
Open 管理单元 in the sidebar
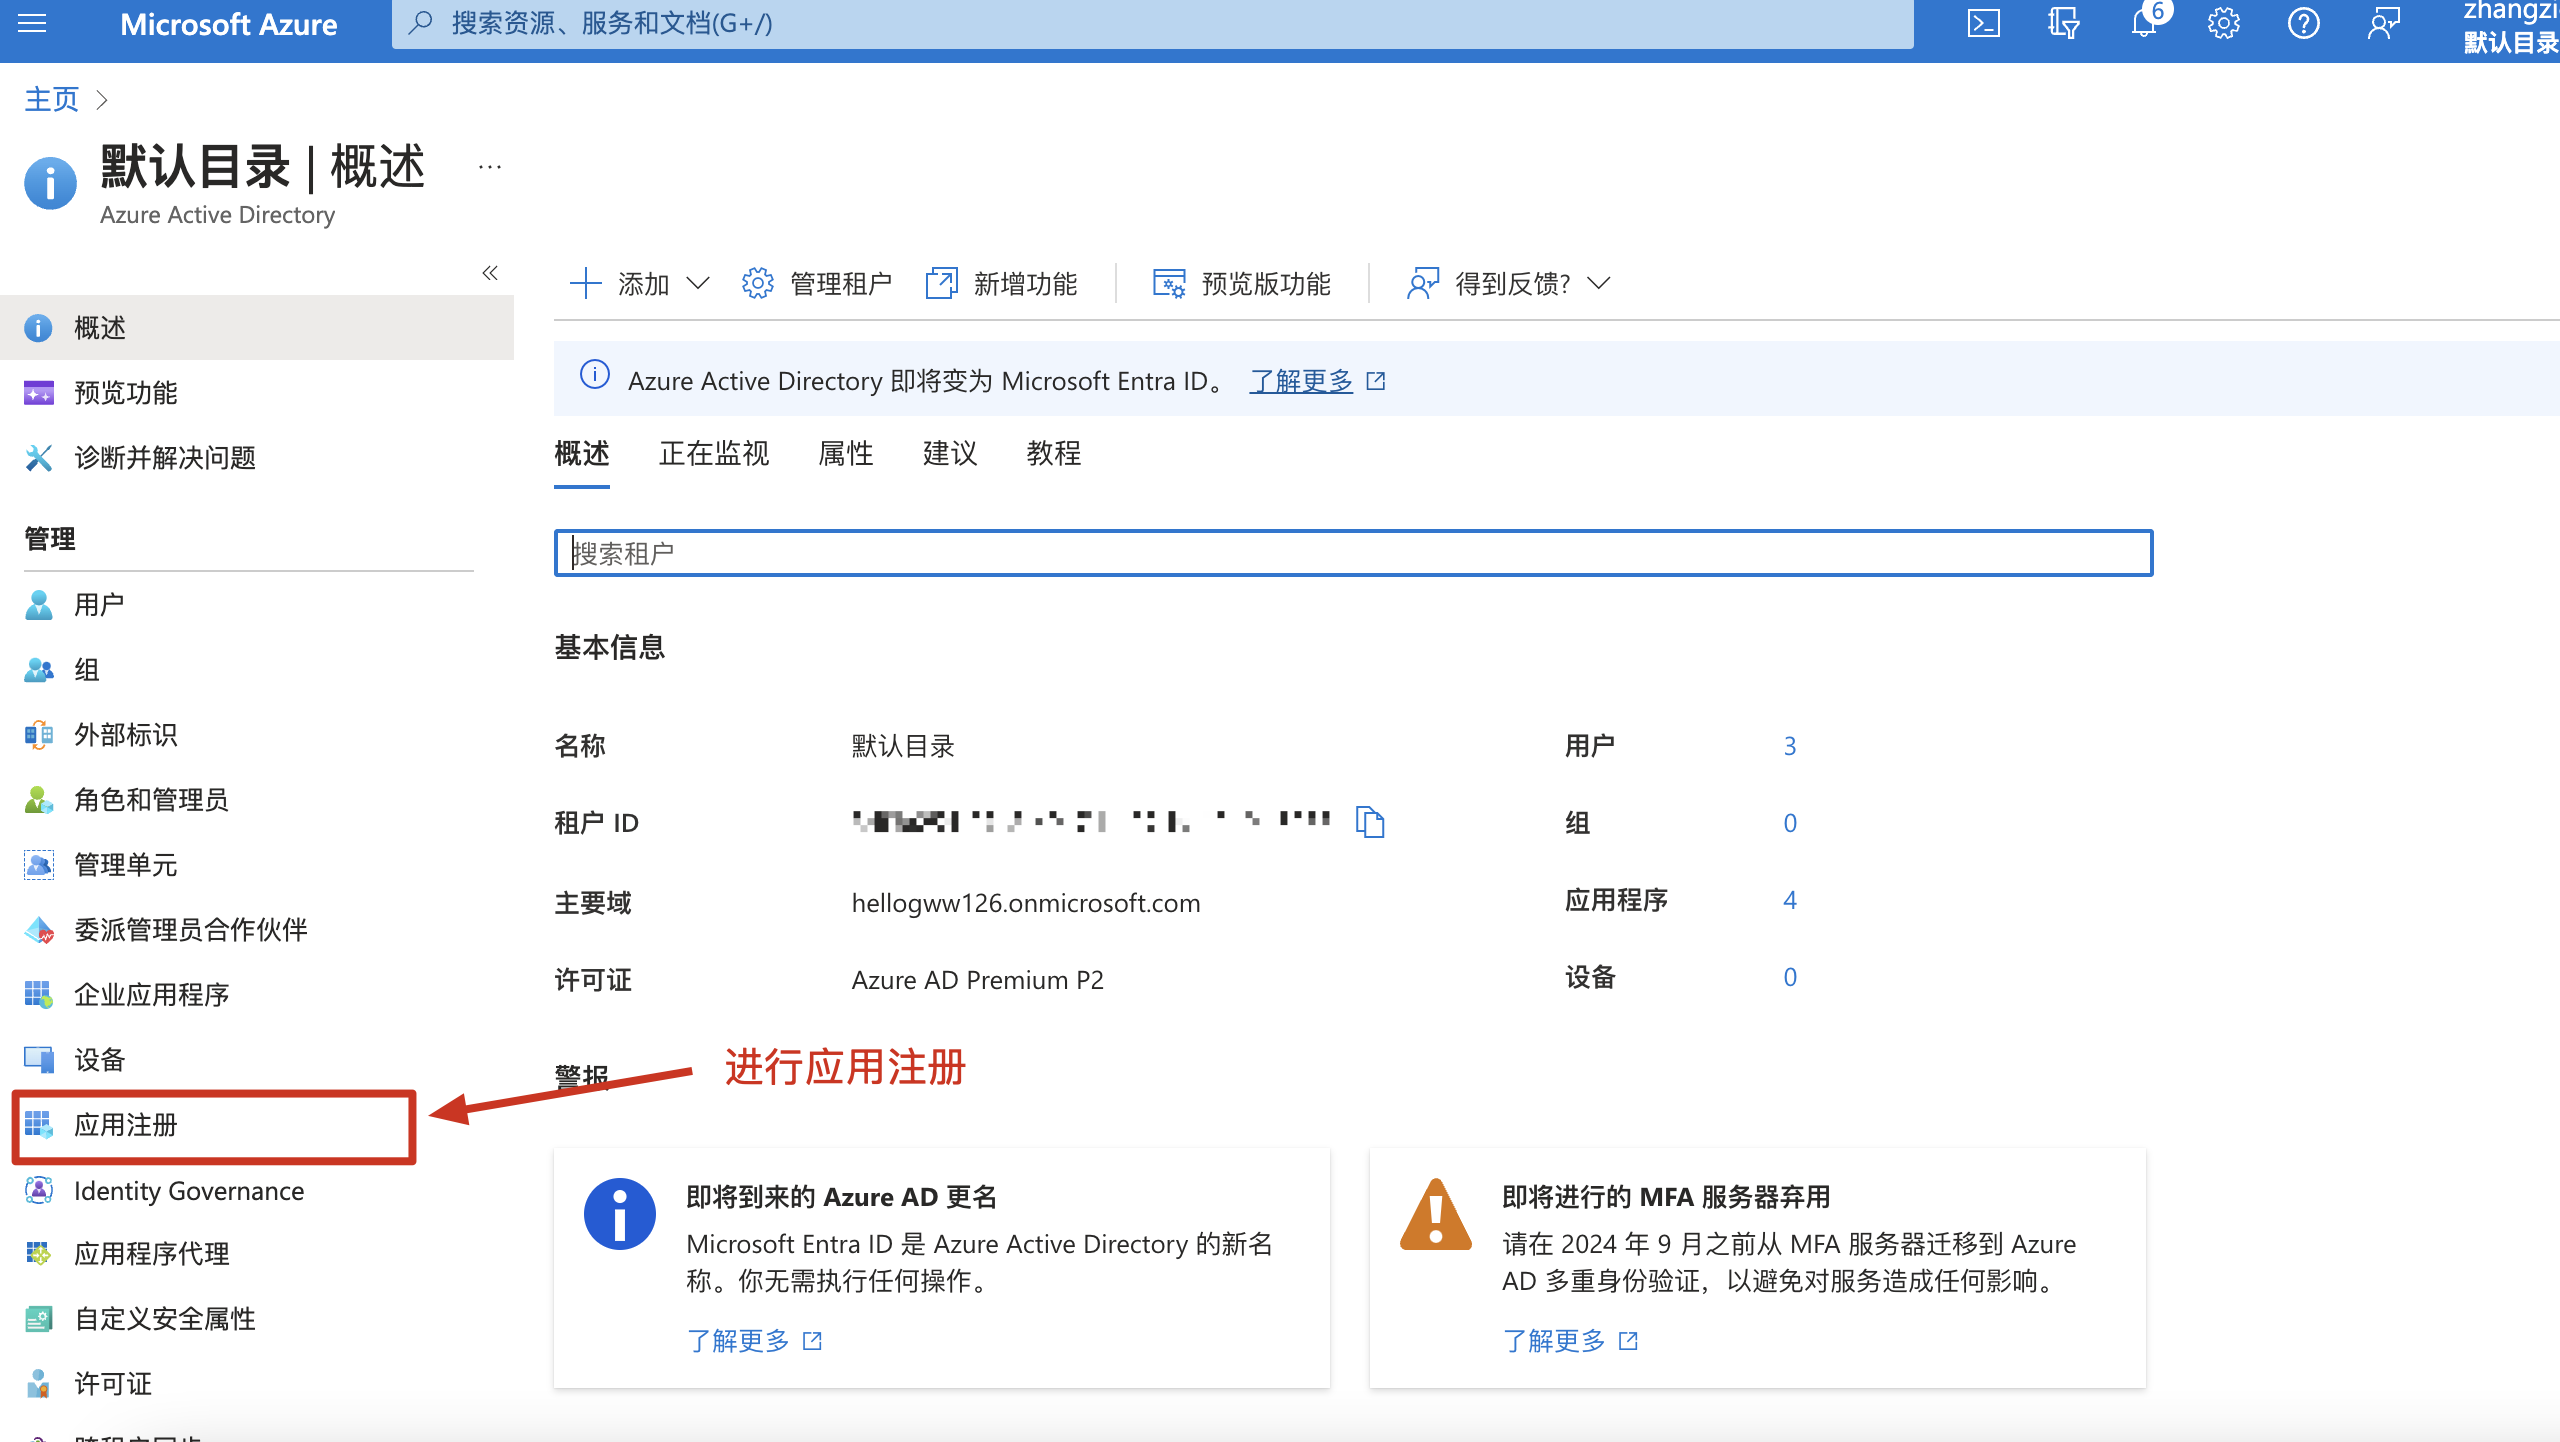click(257, 865)
